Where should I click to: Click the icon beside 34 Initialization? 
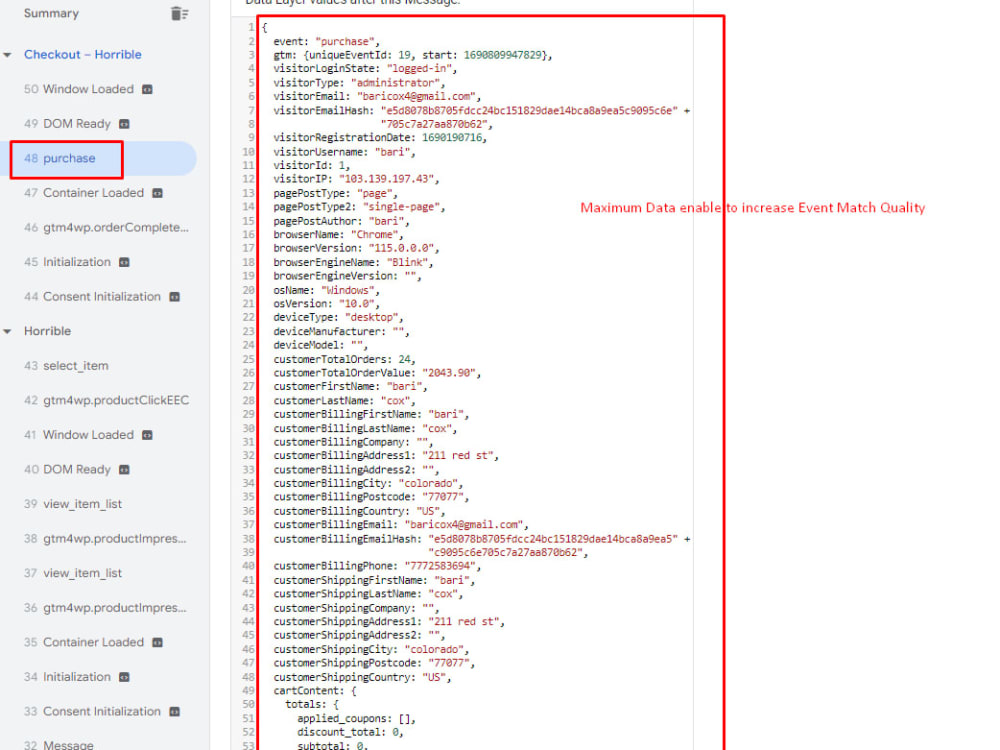coord(123,676)
